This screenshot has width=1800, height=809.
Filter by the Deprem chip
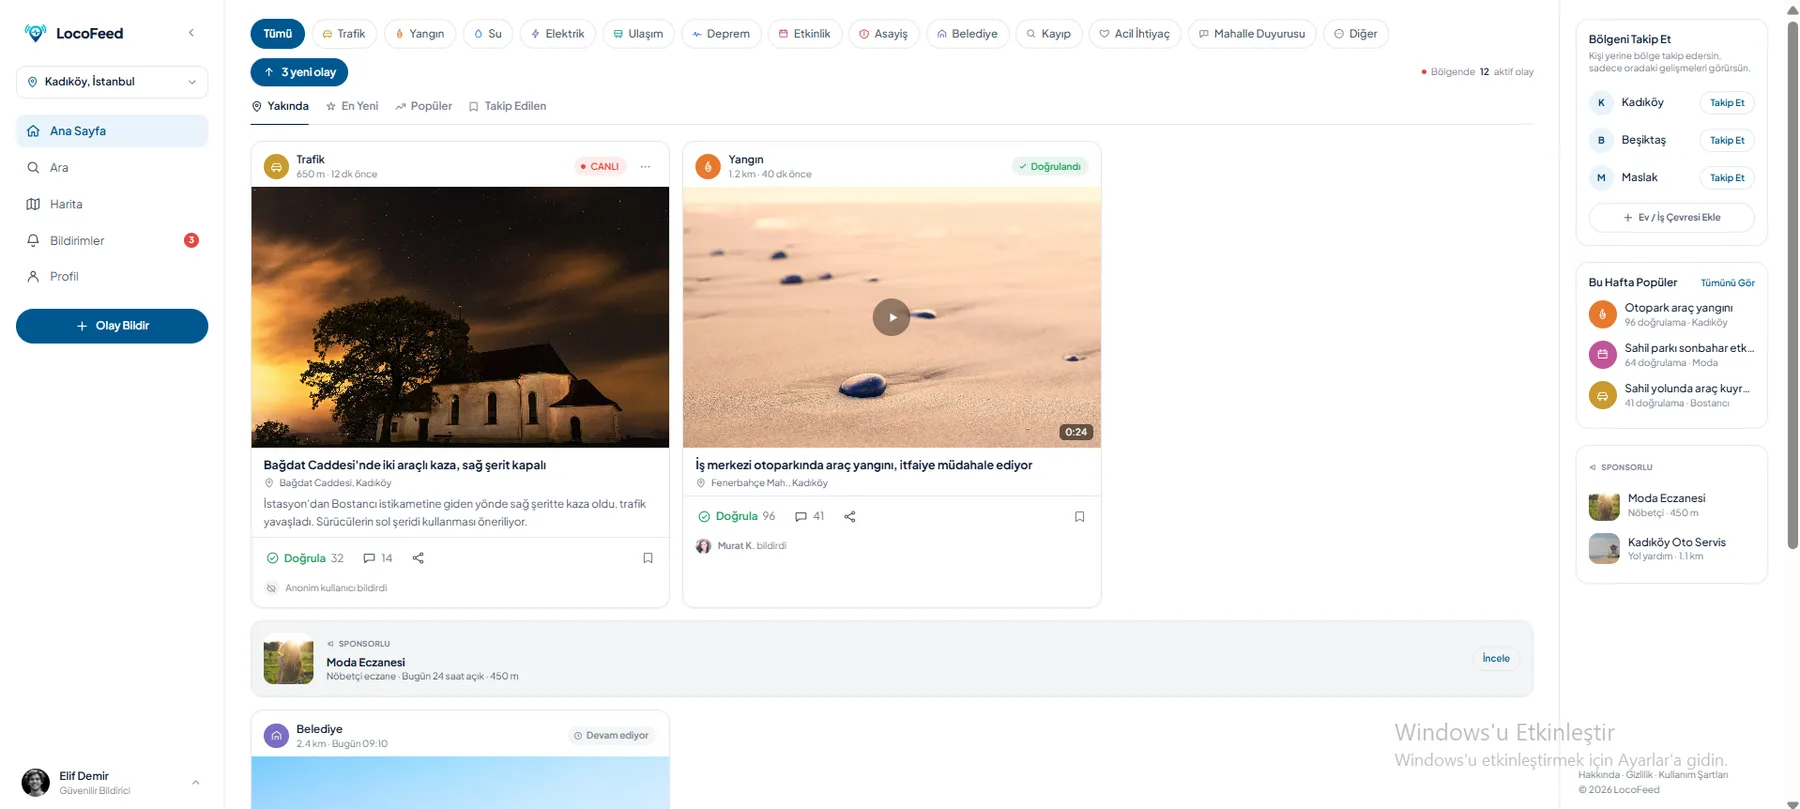[721, 34]
